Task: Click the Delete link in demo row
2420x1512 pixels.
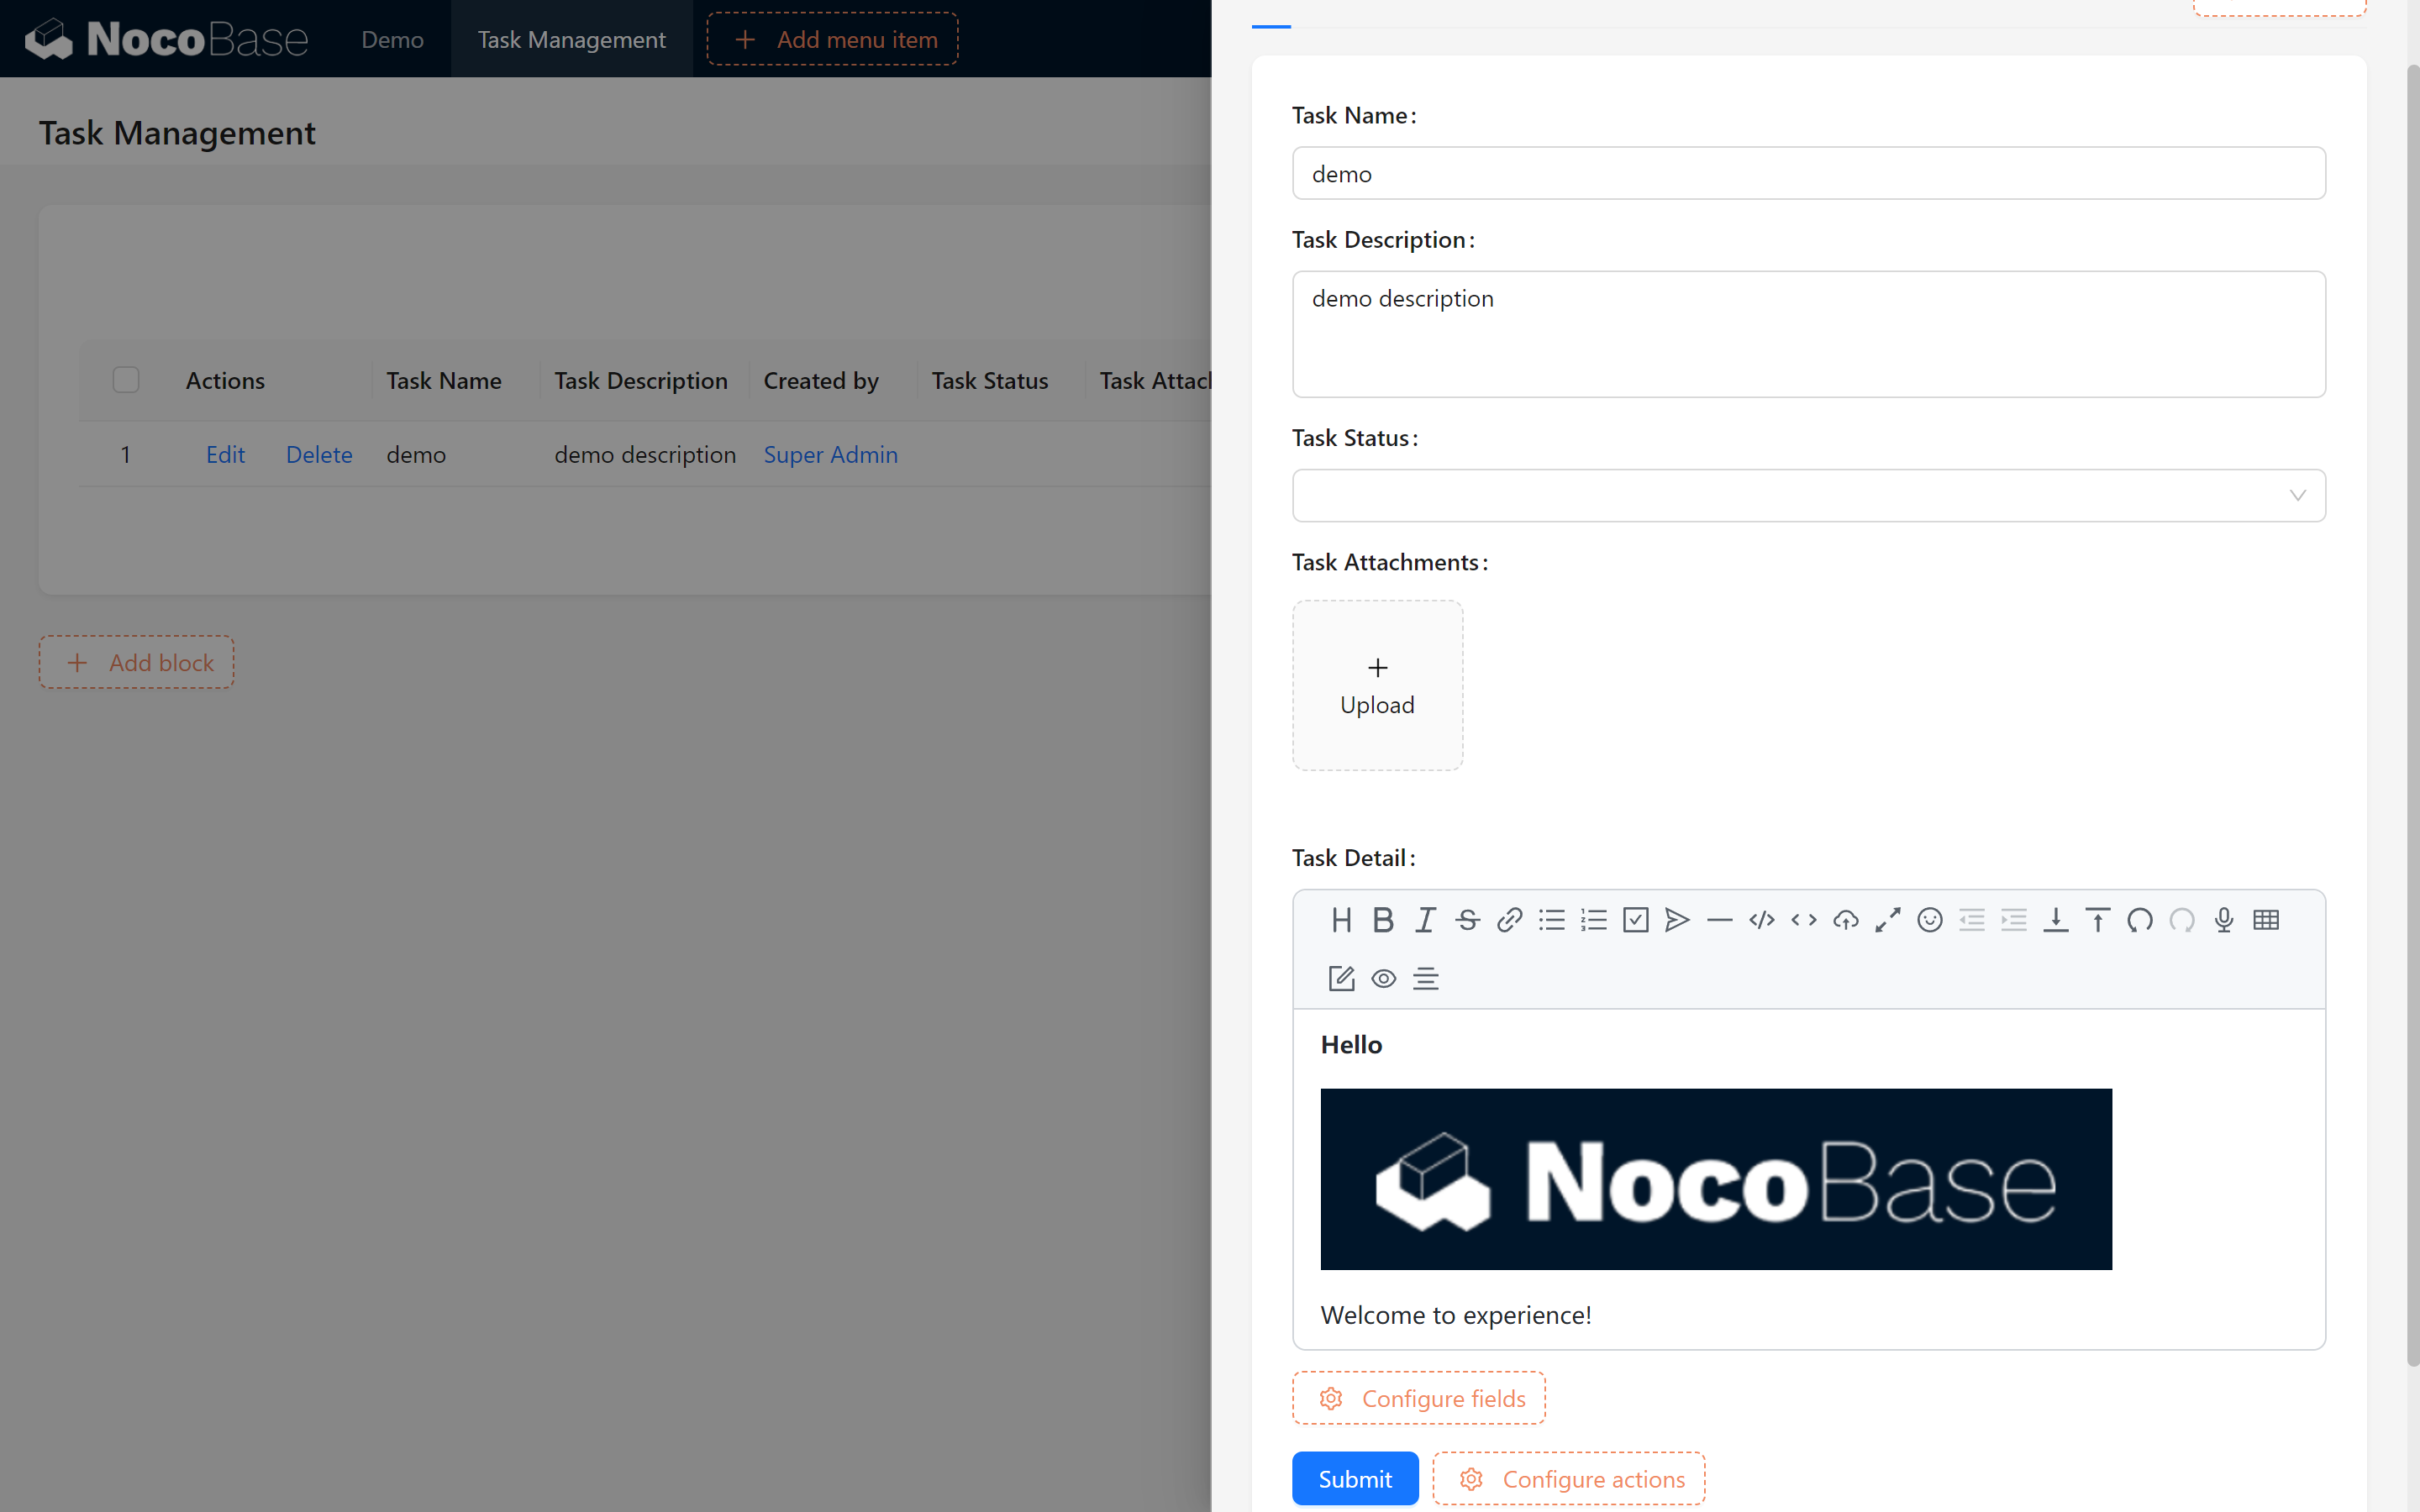Action: (x=319, y=454)
